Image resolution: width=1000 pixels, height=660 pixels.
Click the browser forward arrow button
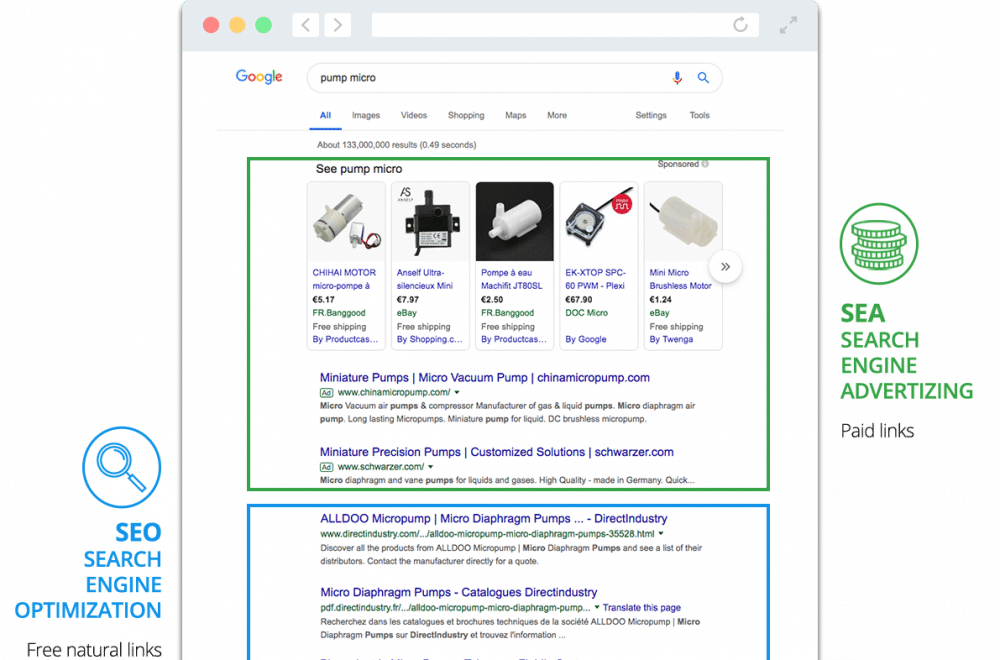coord(338,25)
